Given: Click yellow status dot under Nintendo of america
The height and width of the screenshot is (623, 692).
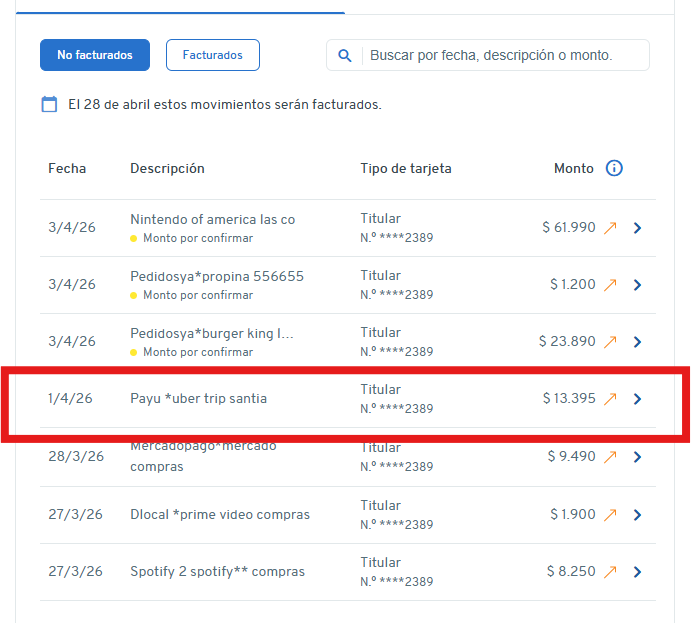Looking at the screenshot, I should tap(133, 239).
